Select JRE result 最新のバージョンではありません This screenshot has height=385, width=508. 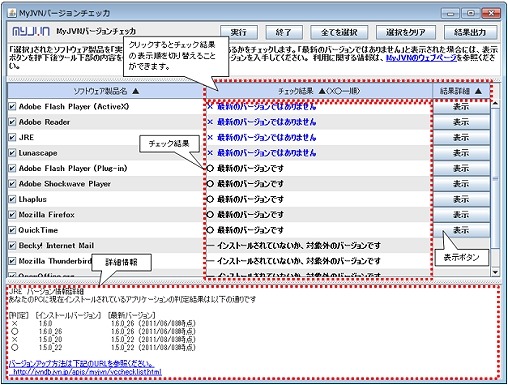266,137
